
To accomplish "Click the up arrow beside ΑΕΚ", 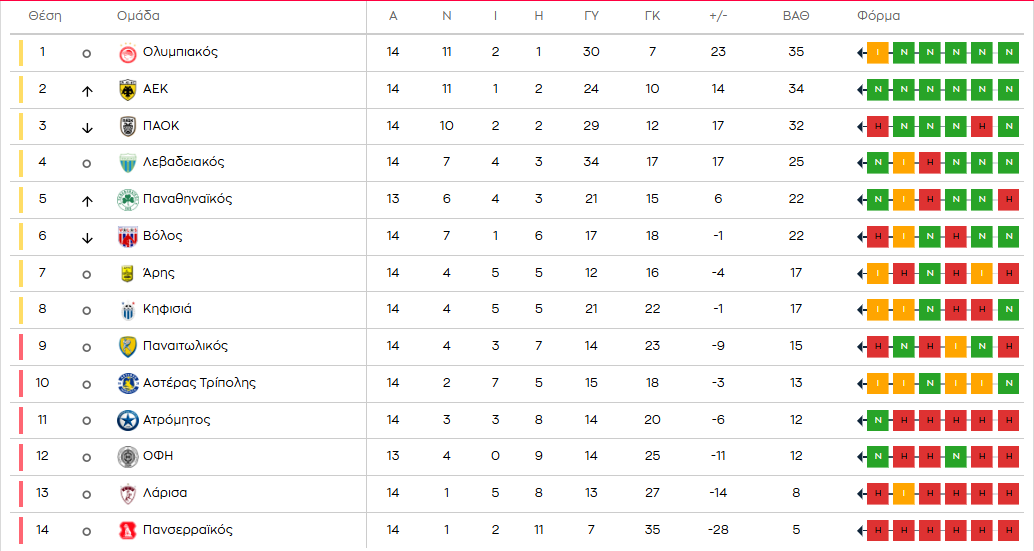I will [87, 90].
